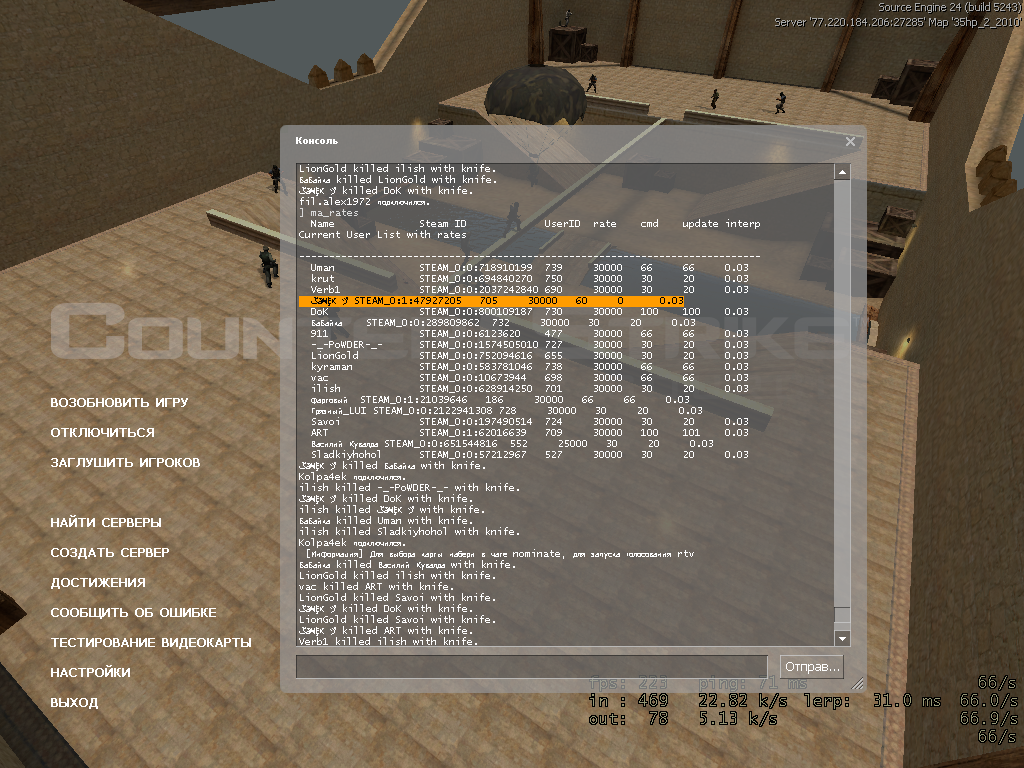Click the DoK player row
The height and width of the screenshot is (768, 1024).
pyautogui.click(x=530, y=312)
